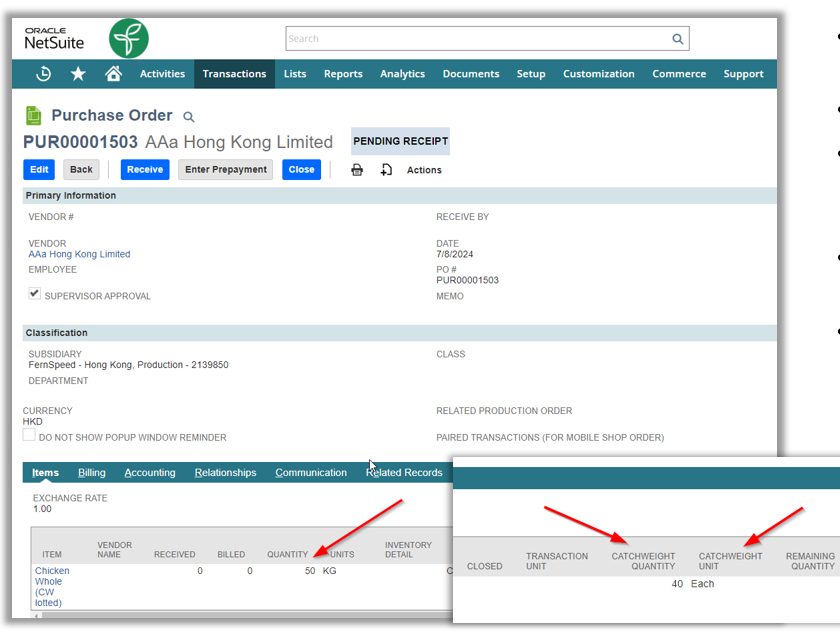Click the Enter Prepayment button
The width and height of the screenshot is (840, 637).
pyautogui.click(x=226, y=169)
